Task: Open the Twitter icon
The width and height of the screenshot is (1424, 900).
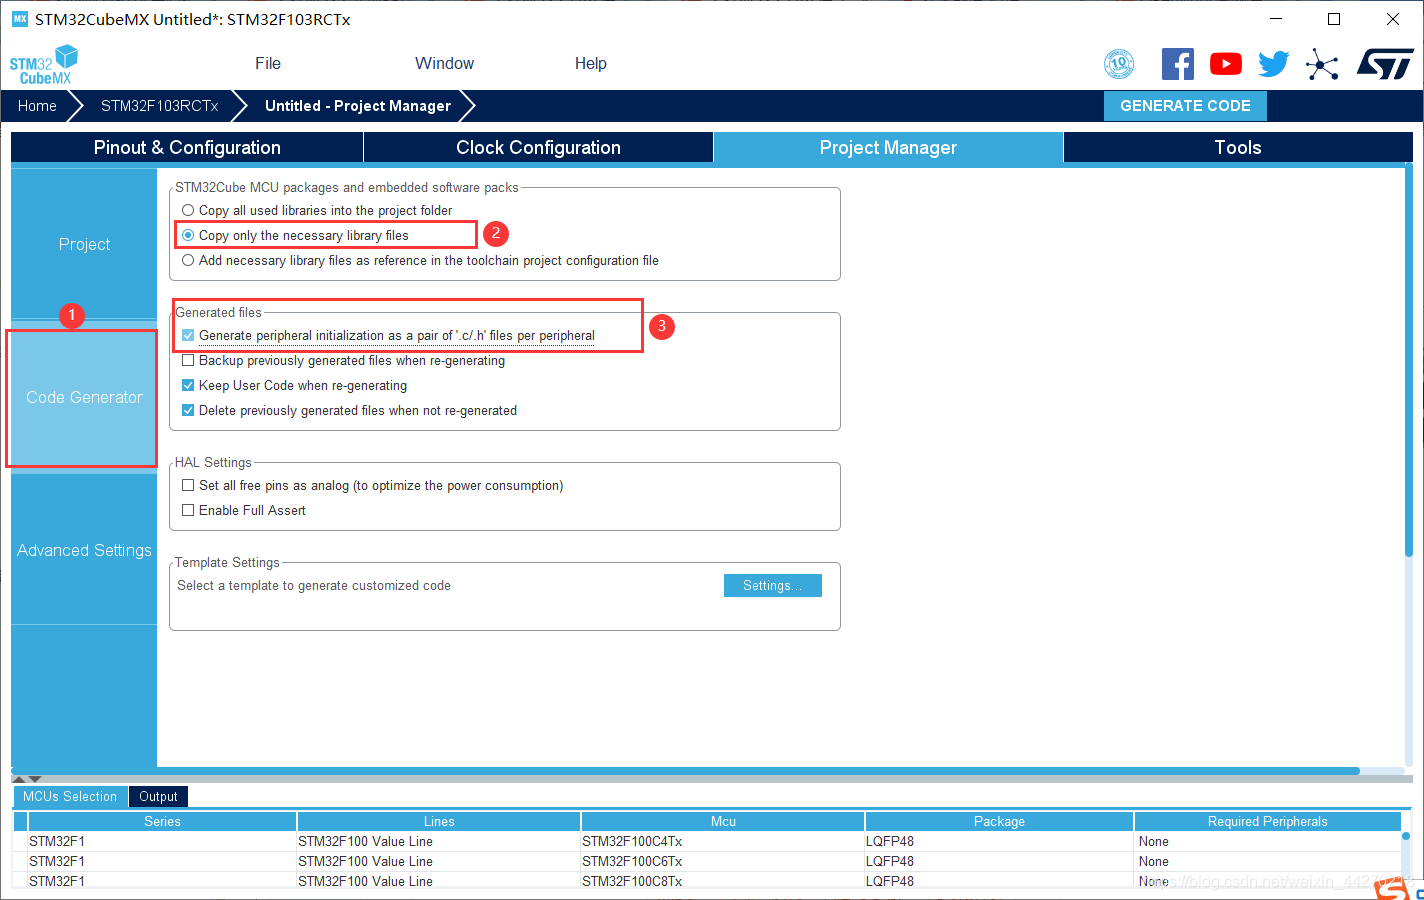Action: coord(1274,64)
